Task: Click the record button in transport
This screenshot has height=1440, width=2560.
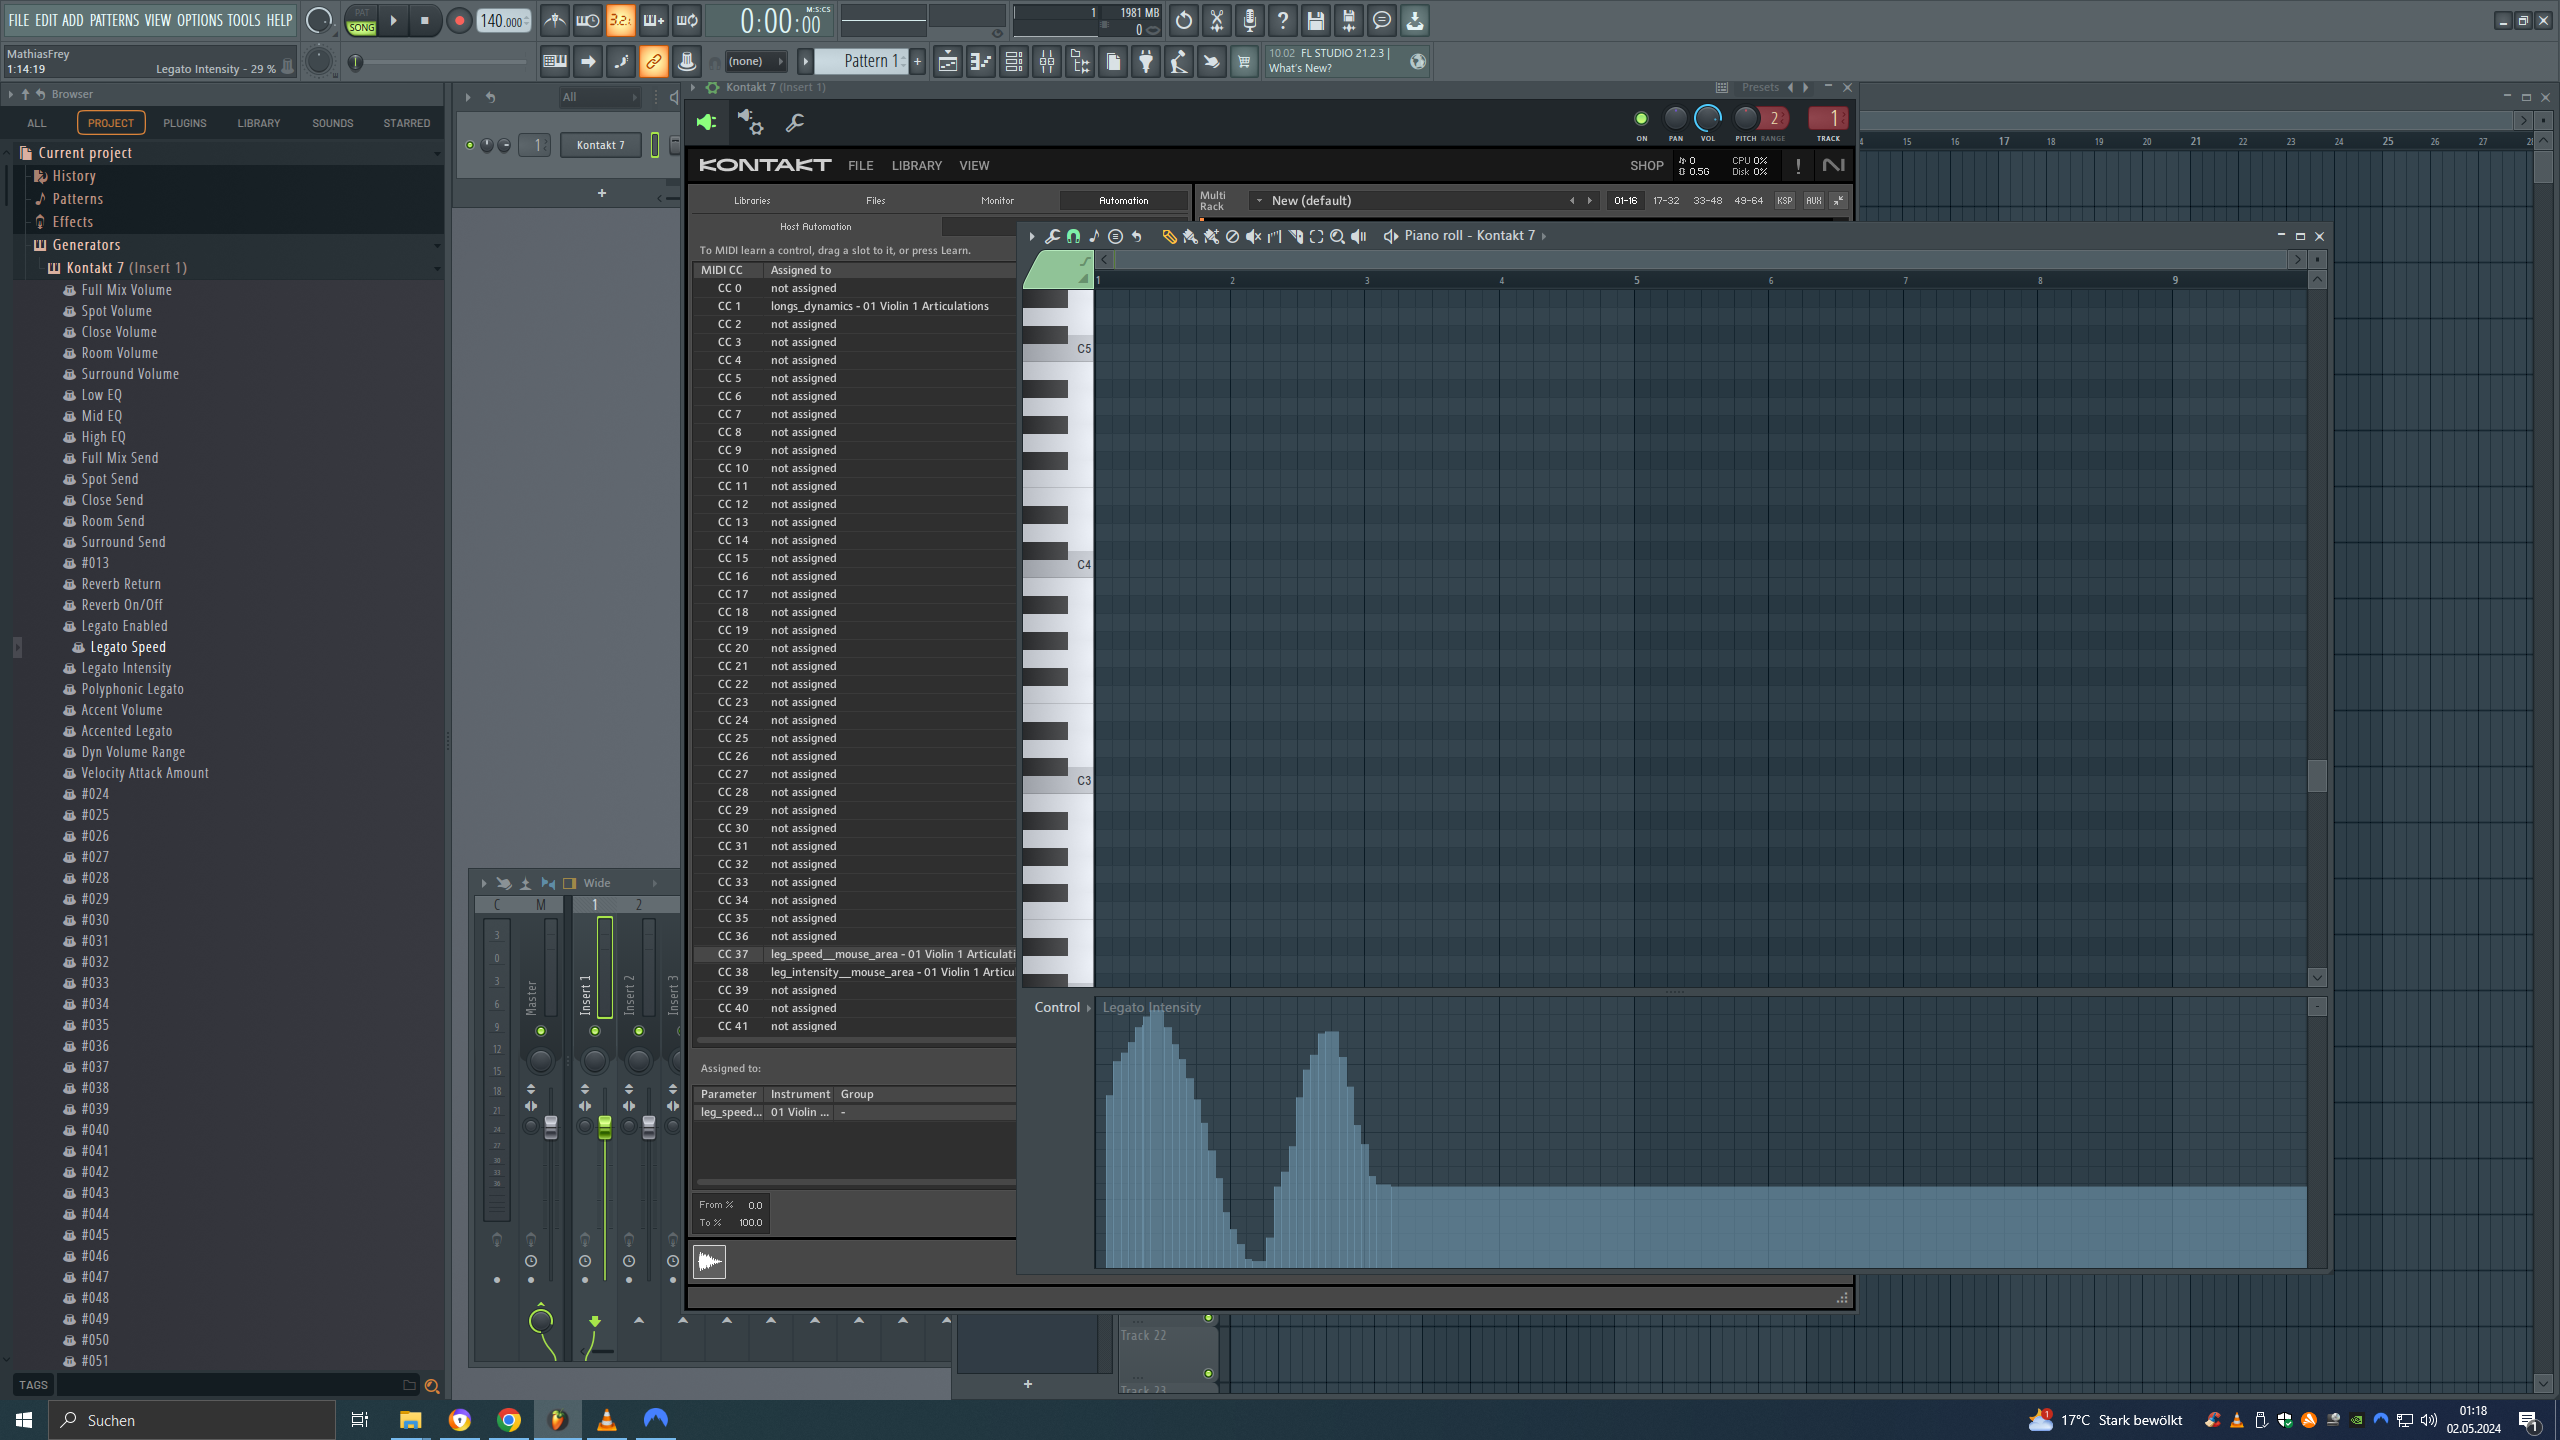Action: pyautogui.click(x=459, y=21)
